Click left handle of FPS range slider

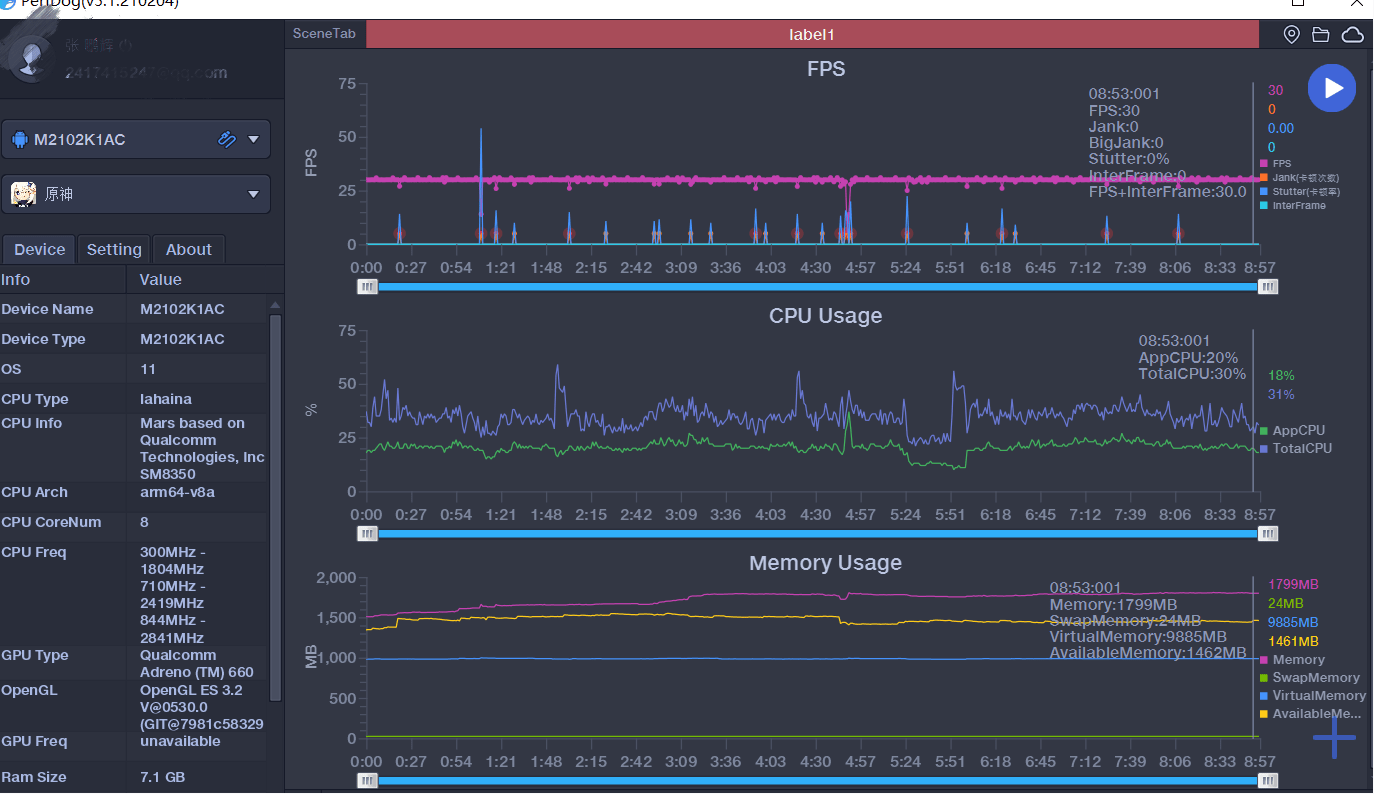[x=368, y=286]
